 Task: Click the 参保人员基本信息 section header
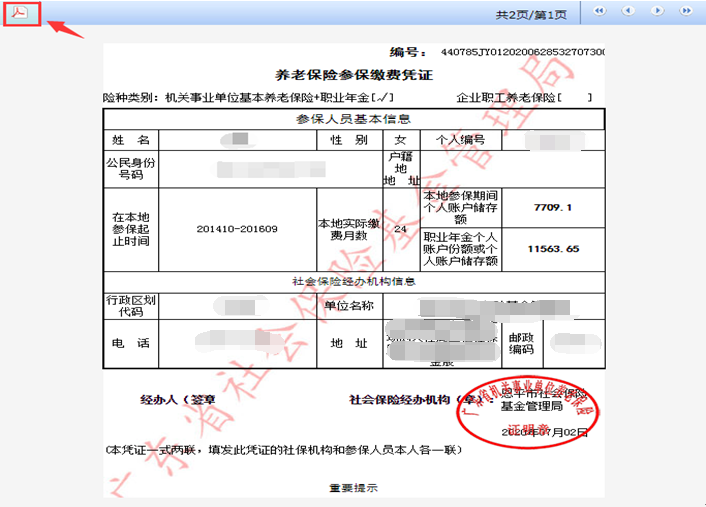tap(354, 119)
